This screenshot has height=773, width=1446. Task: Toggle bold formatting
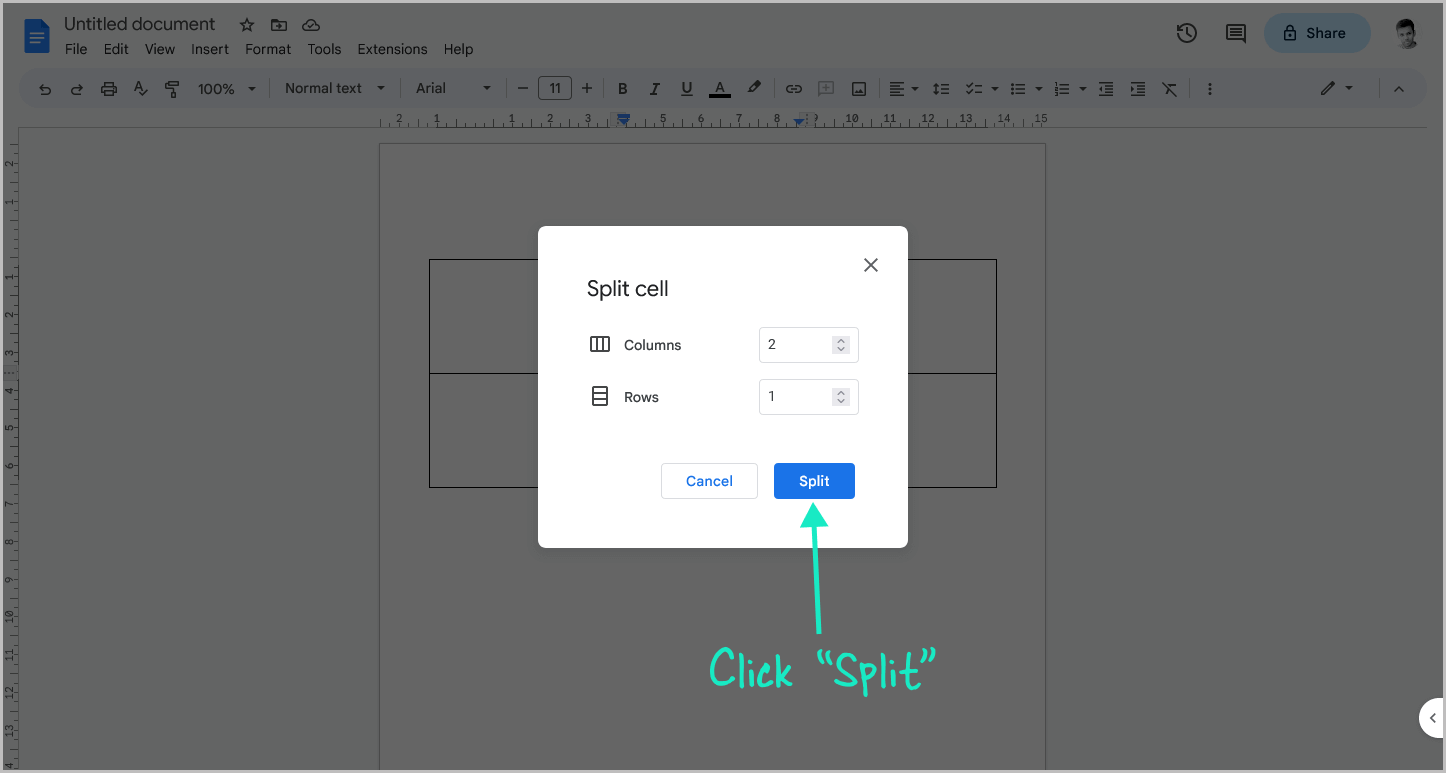click(622, 88)
